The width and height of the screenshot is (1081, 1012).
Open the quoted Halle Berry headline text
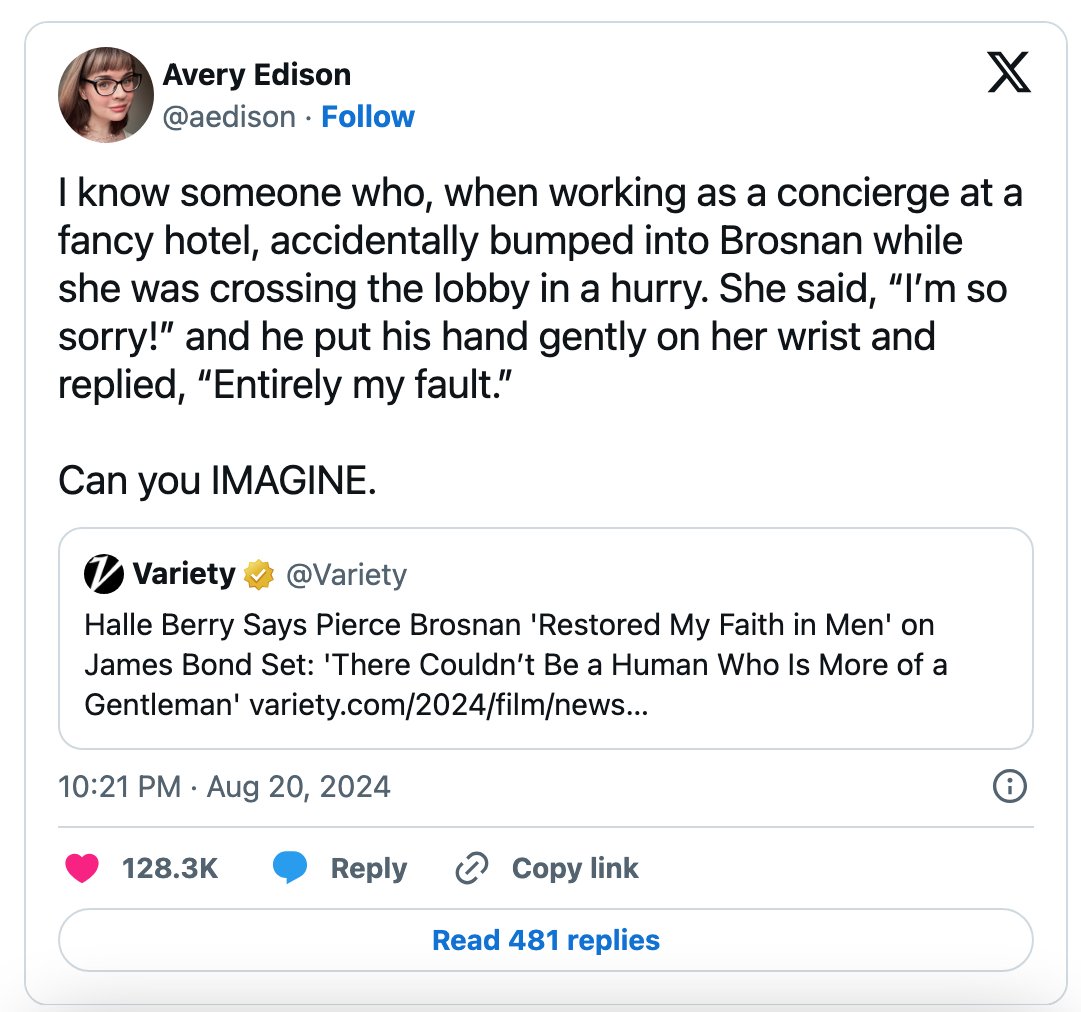(x=516, y=665)
